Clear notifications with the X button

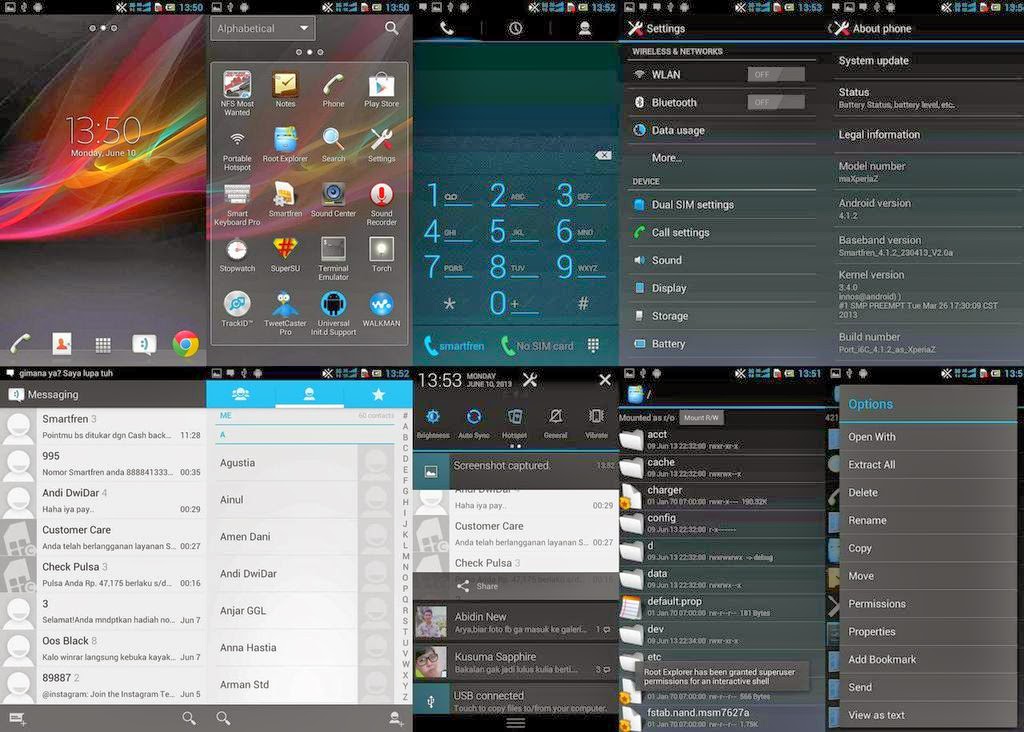(605, 380)
